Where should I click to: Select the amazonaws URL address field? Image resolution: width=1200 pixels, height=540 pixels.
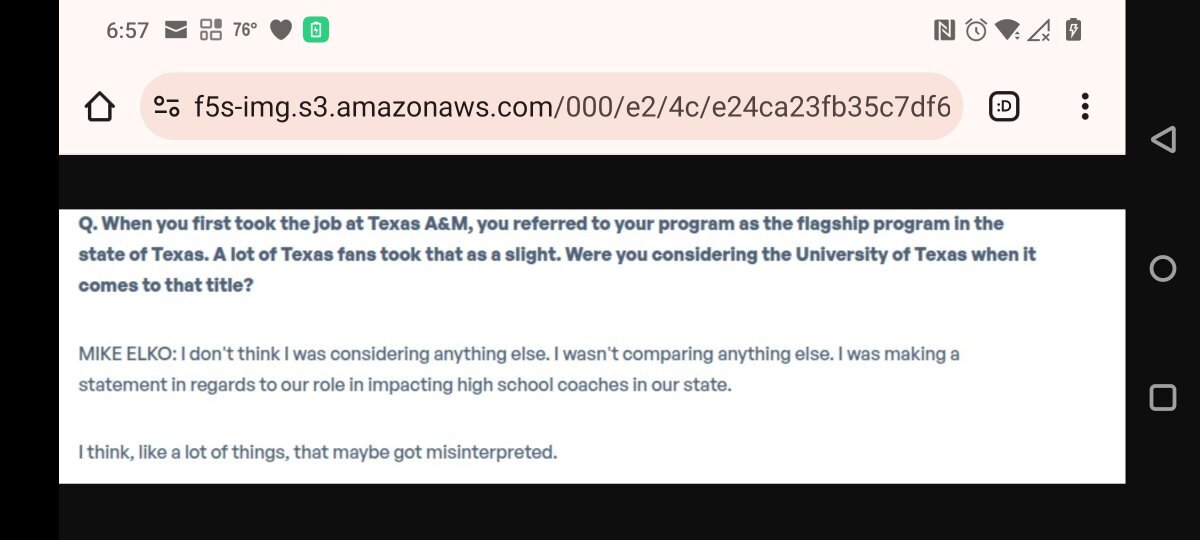point(551,106)
